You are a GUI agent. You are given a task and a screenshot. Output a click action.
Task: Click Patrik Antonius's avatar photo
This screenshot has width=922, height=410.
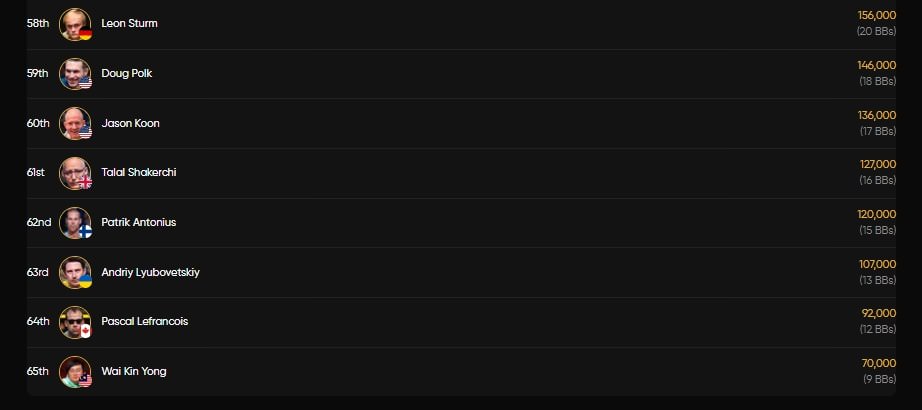(x=75, y=222)
